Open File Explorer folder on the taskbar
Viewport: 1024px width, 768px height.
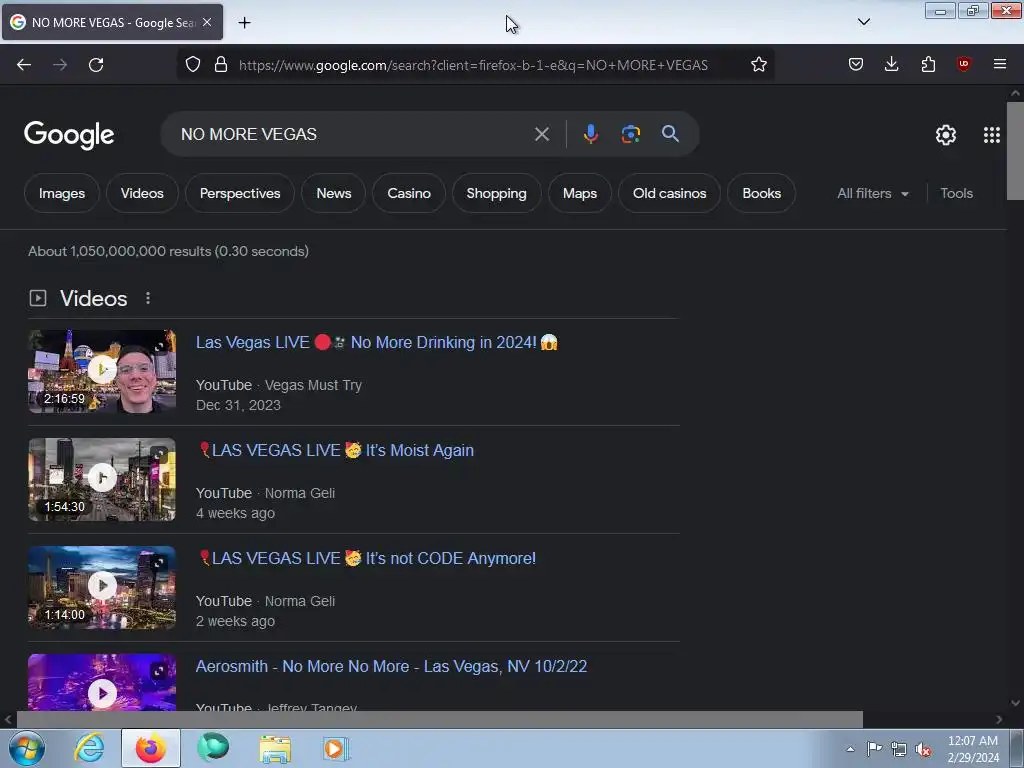click(x=275, y=748)
